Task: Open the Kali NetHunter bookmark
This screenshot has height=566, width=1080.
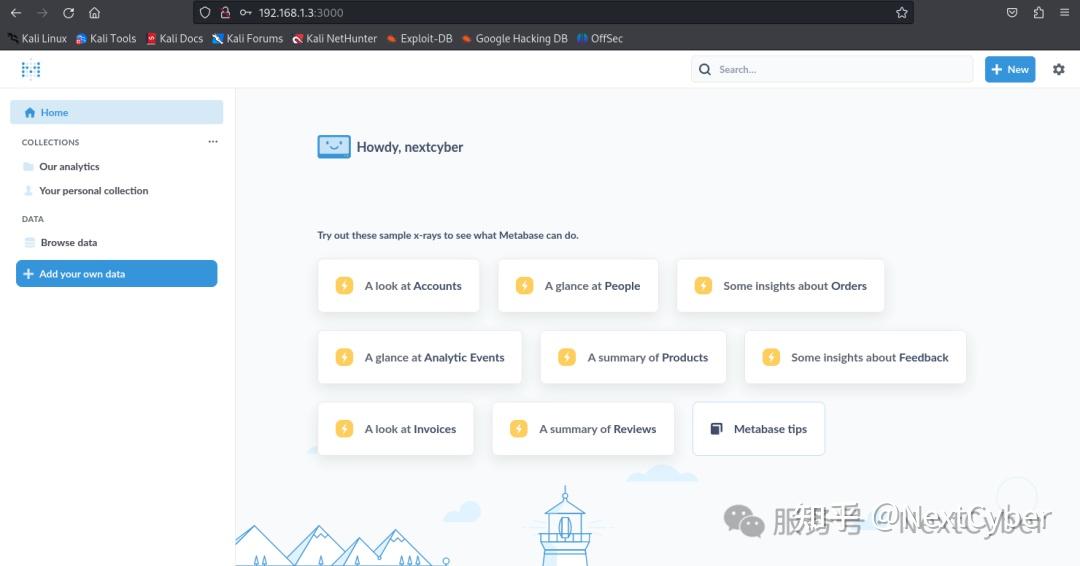Action: click(335, 39)
